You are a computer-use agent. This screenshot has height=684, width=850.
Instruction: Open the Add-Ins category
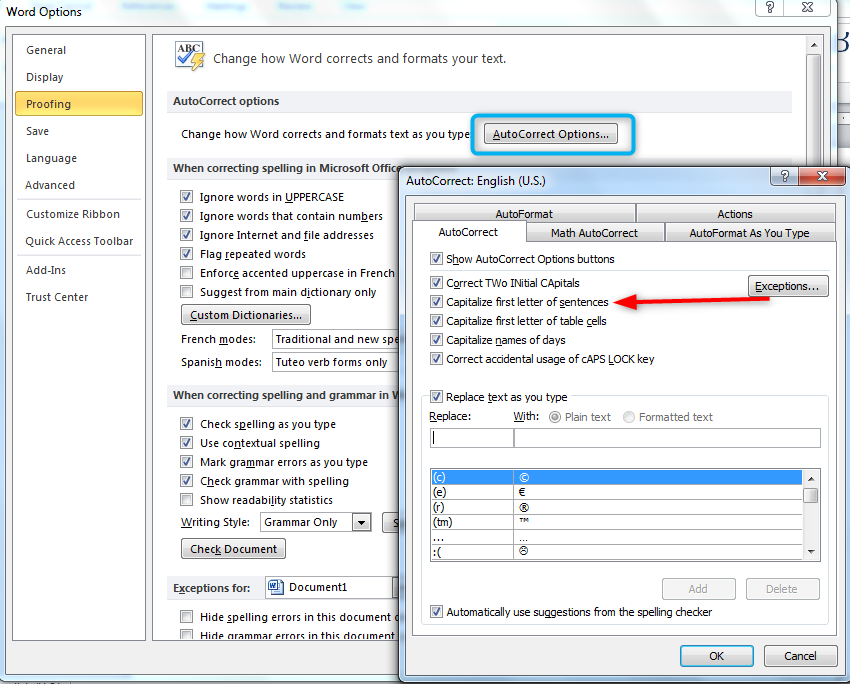coord(46,270)
